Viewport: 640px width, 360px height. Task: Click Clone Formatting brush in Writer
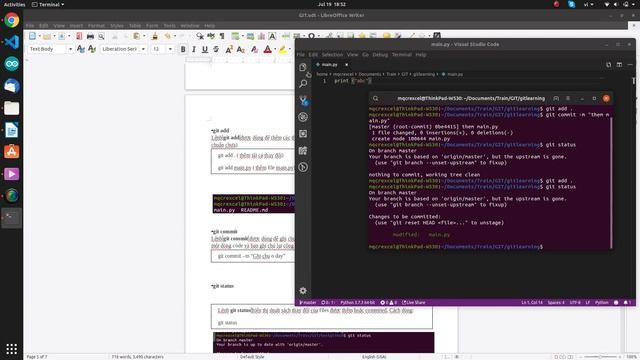click(155, 36)
